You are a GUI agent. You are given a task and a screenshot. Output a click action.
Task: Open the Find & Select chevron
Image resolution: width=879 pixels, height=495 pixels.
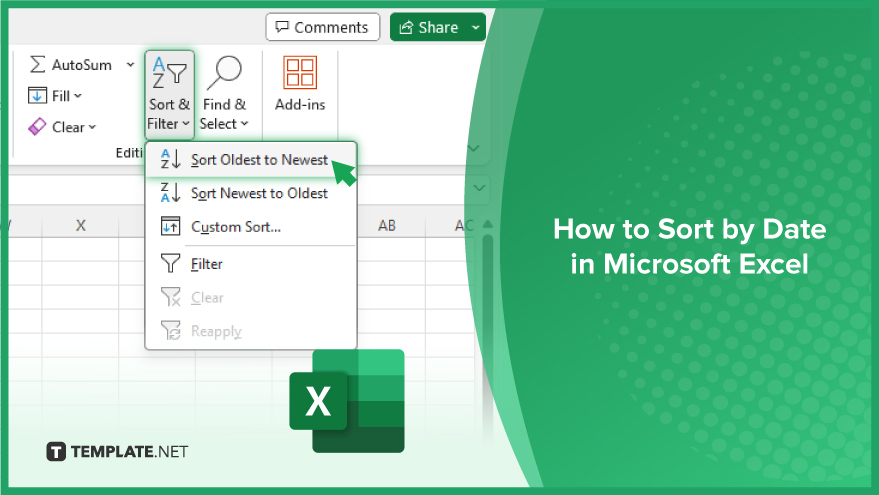[244, 123]
